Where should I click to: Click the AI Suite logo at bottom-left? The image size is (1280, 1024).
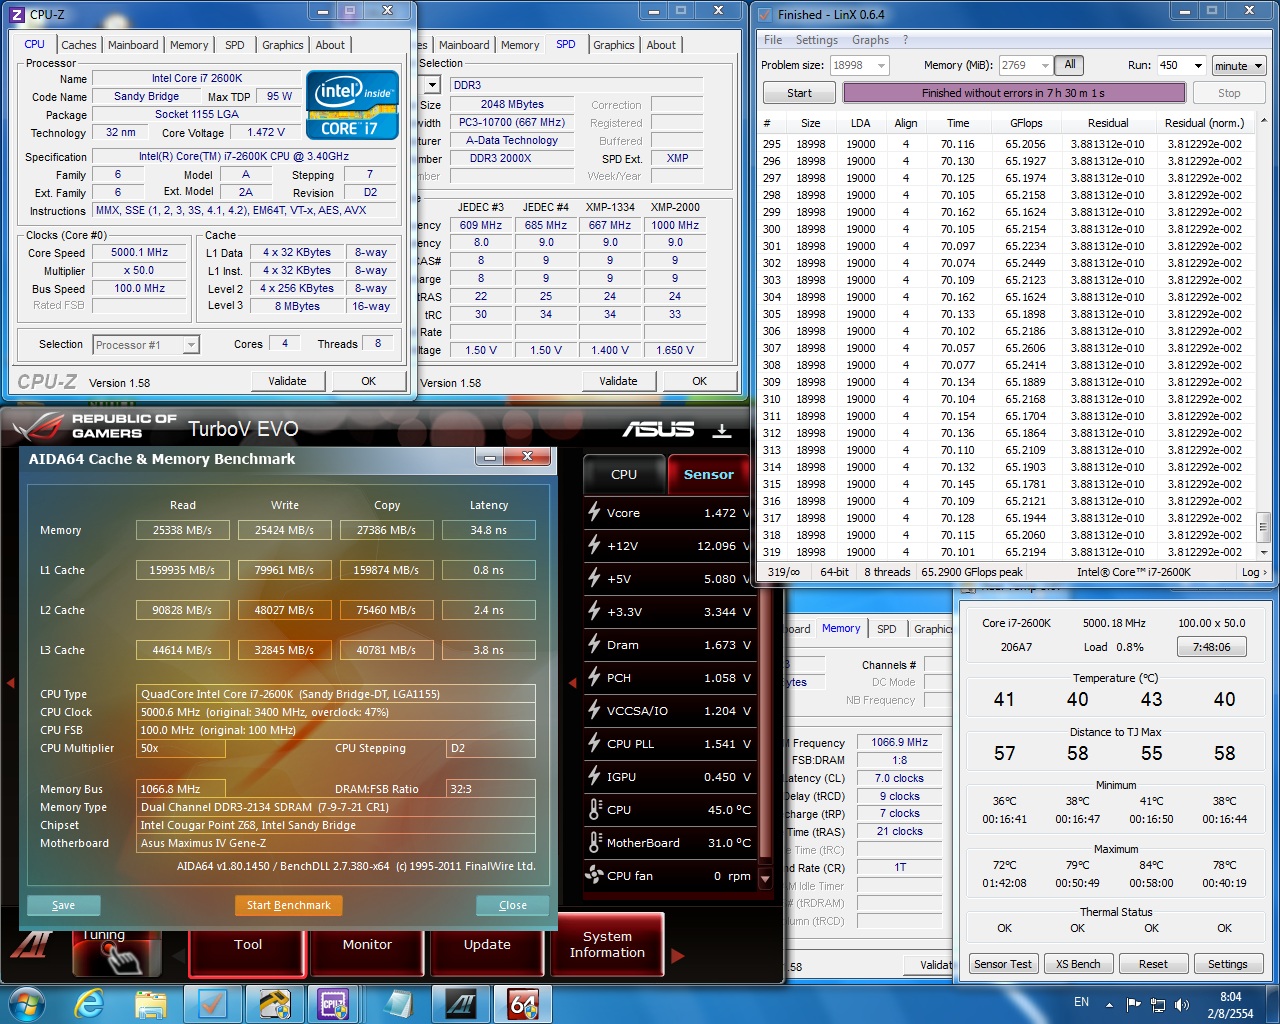(30, 945)
